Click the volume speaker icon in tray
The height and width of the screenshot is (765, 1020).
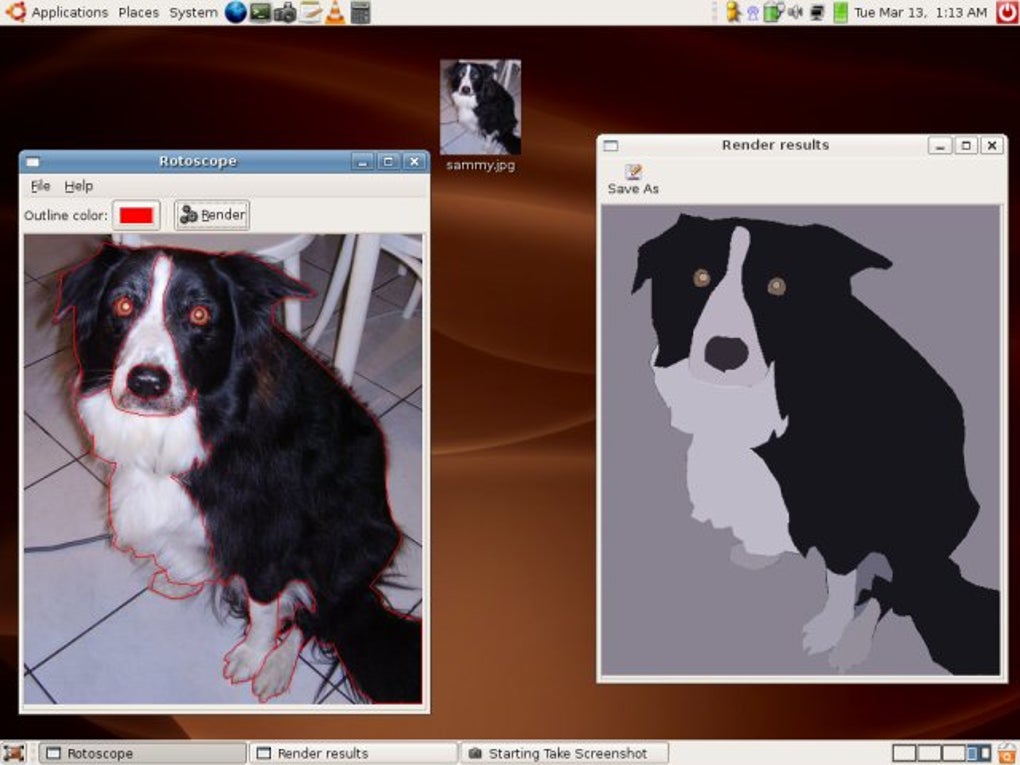(x=795, y=12)
